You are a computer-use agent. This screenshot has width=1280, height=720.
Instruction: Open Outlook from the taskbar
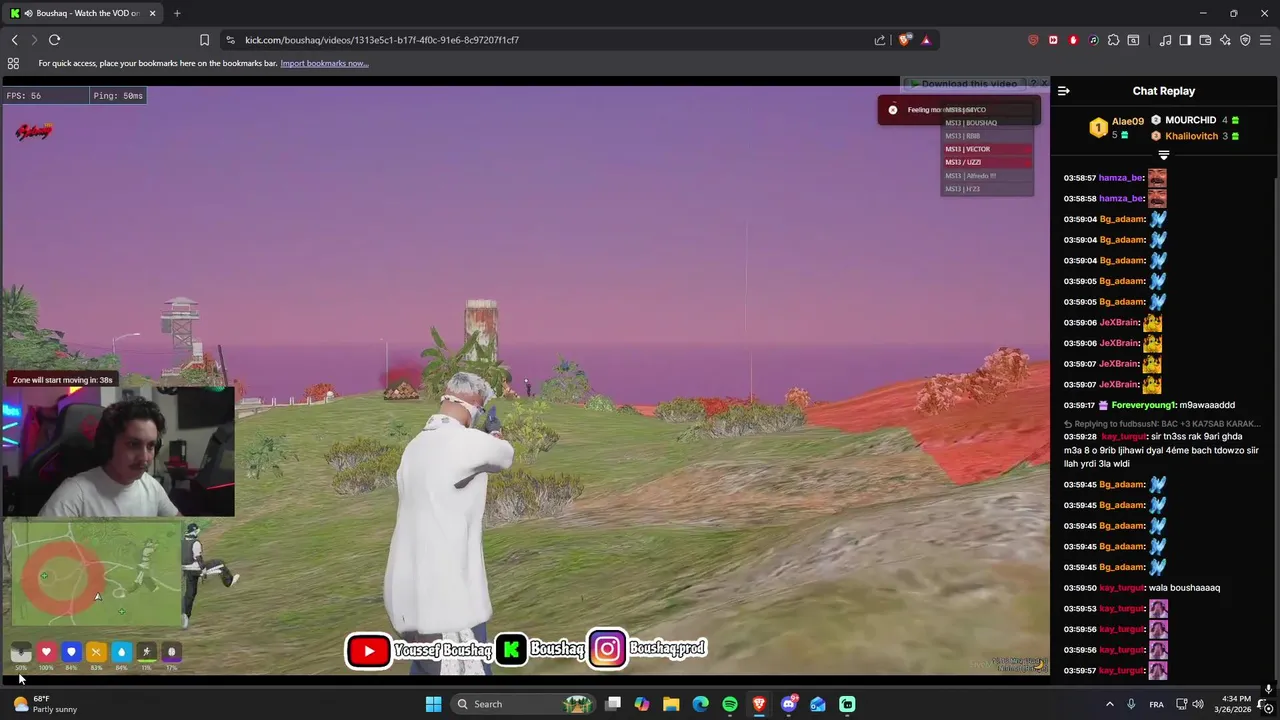pyautogui.click(x=818, y=704)
